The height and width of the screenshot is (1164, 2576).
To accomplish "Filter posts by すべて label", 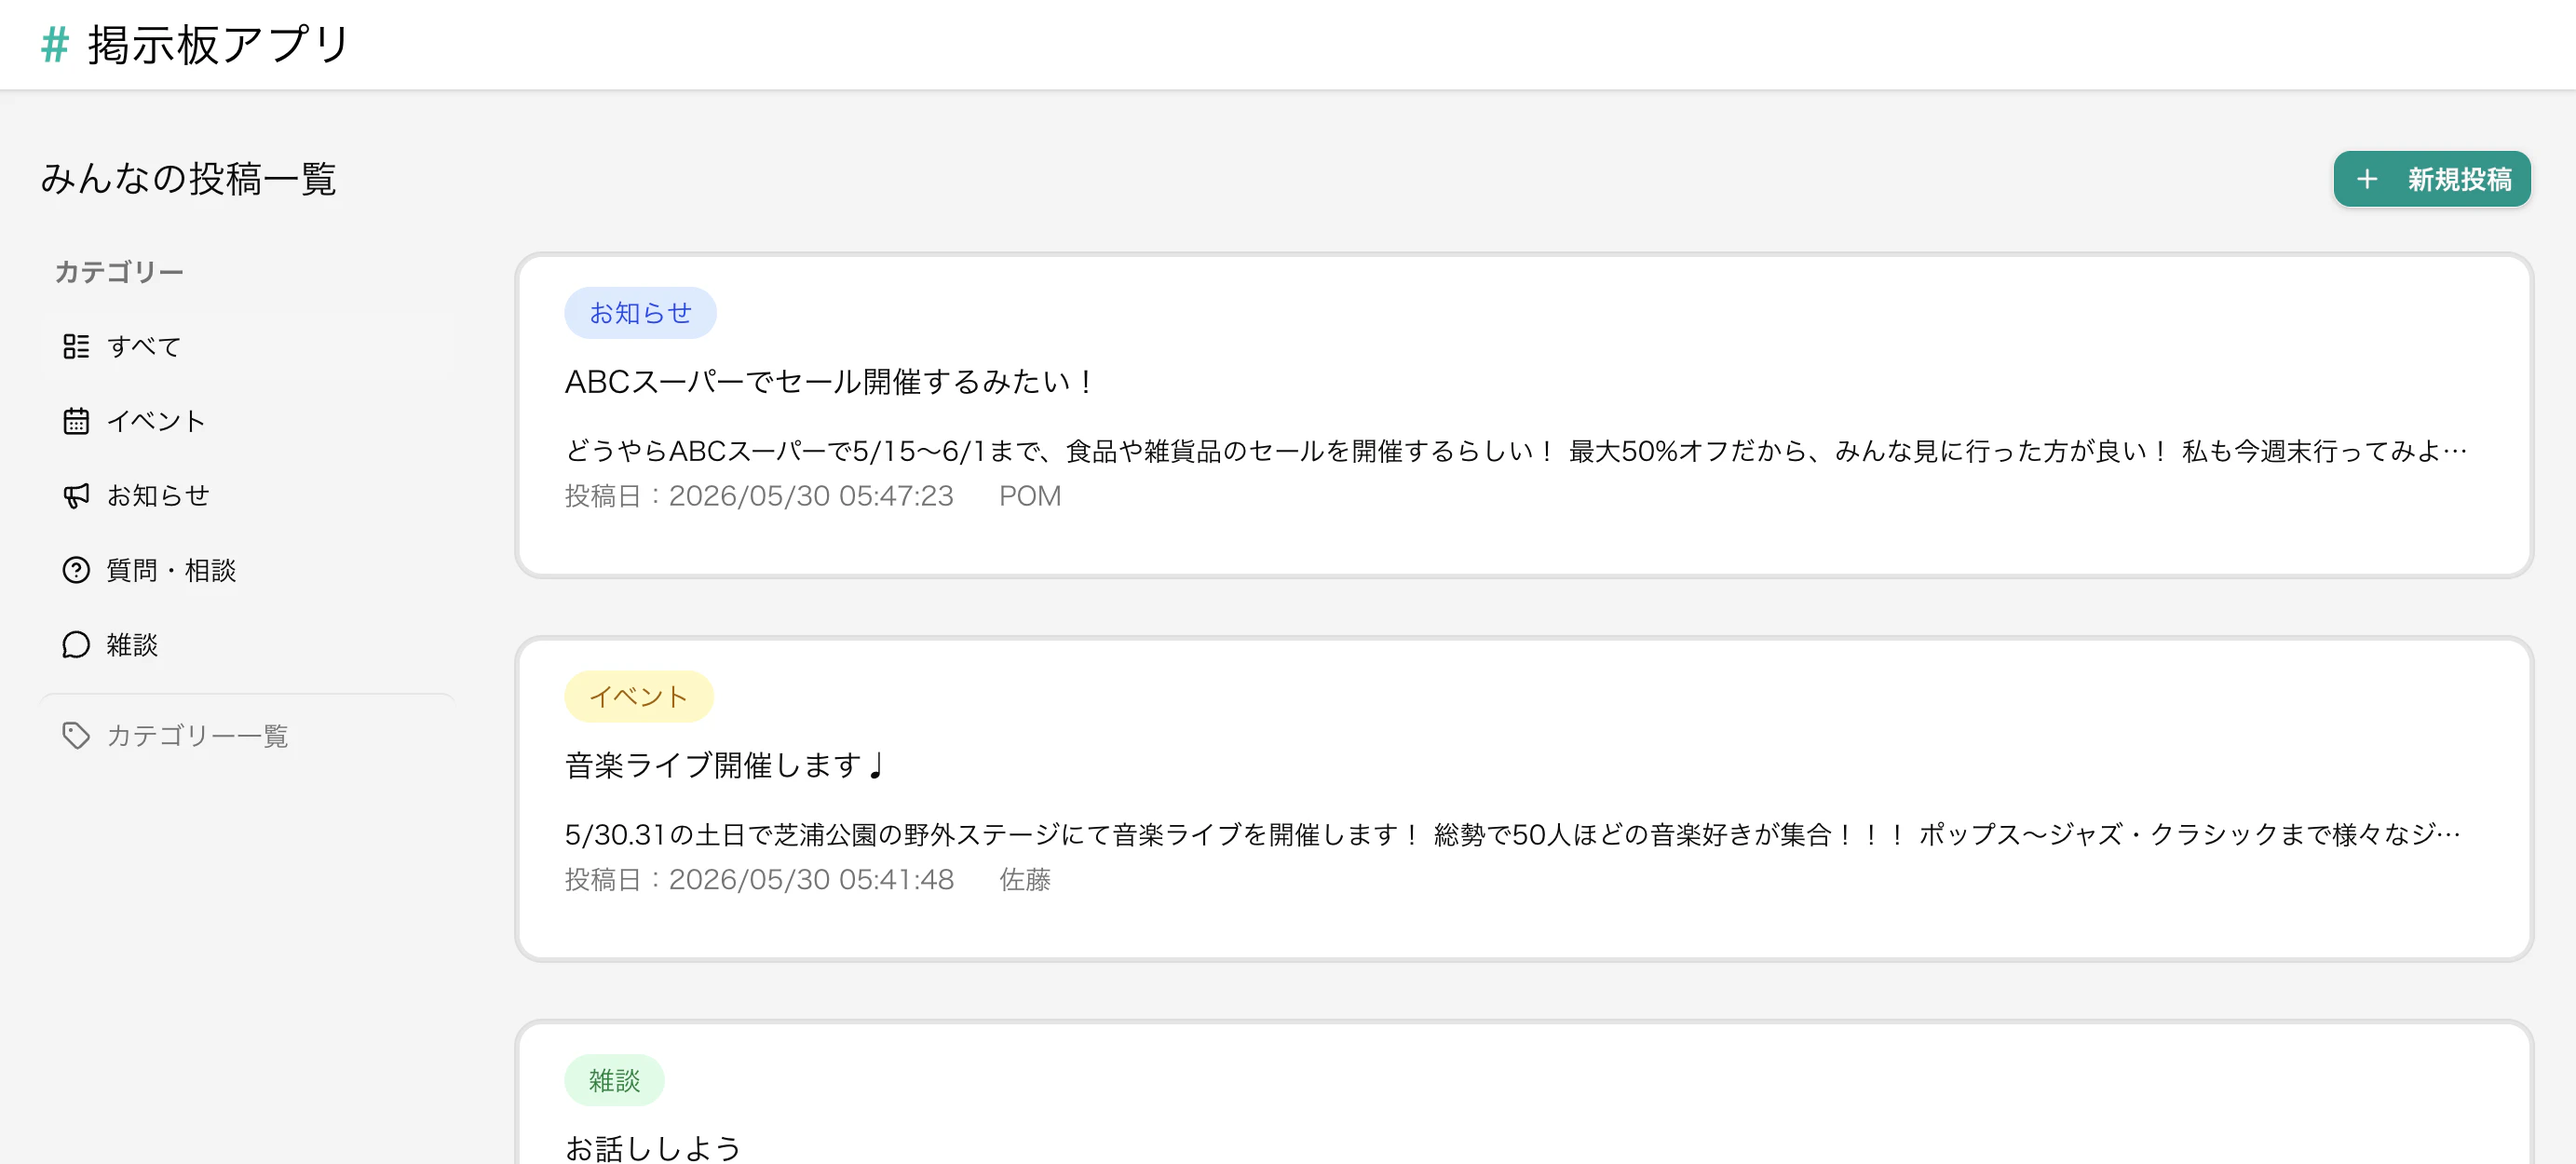I will 144,347.
